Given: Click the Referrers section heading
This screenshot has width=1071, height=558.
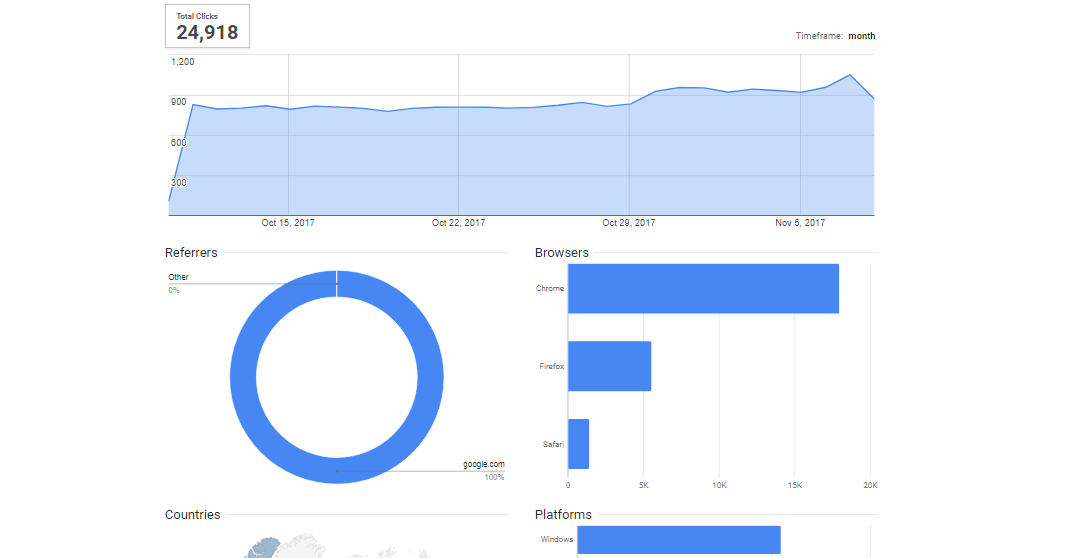Looking at the screenshot, I should (191, 253).
